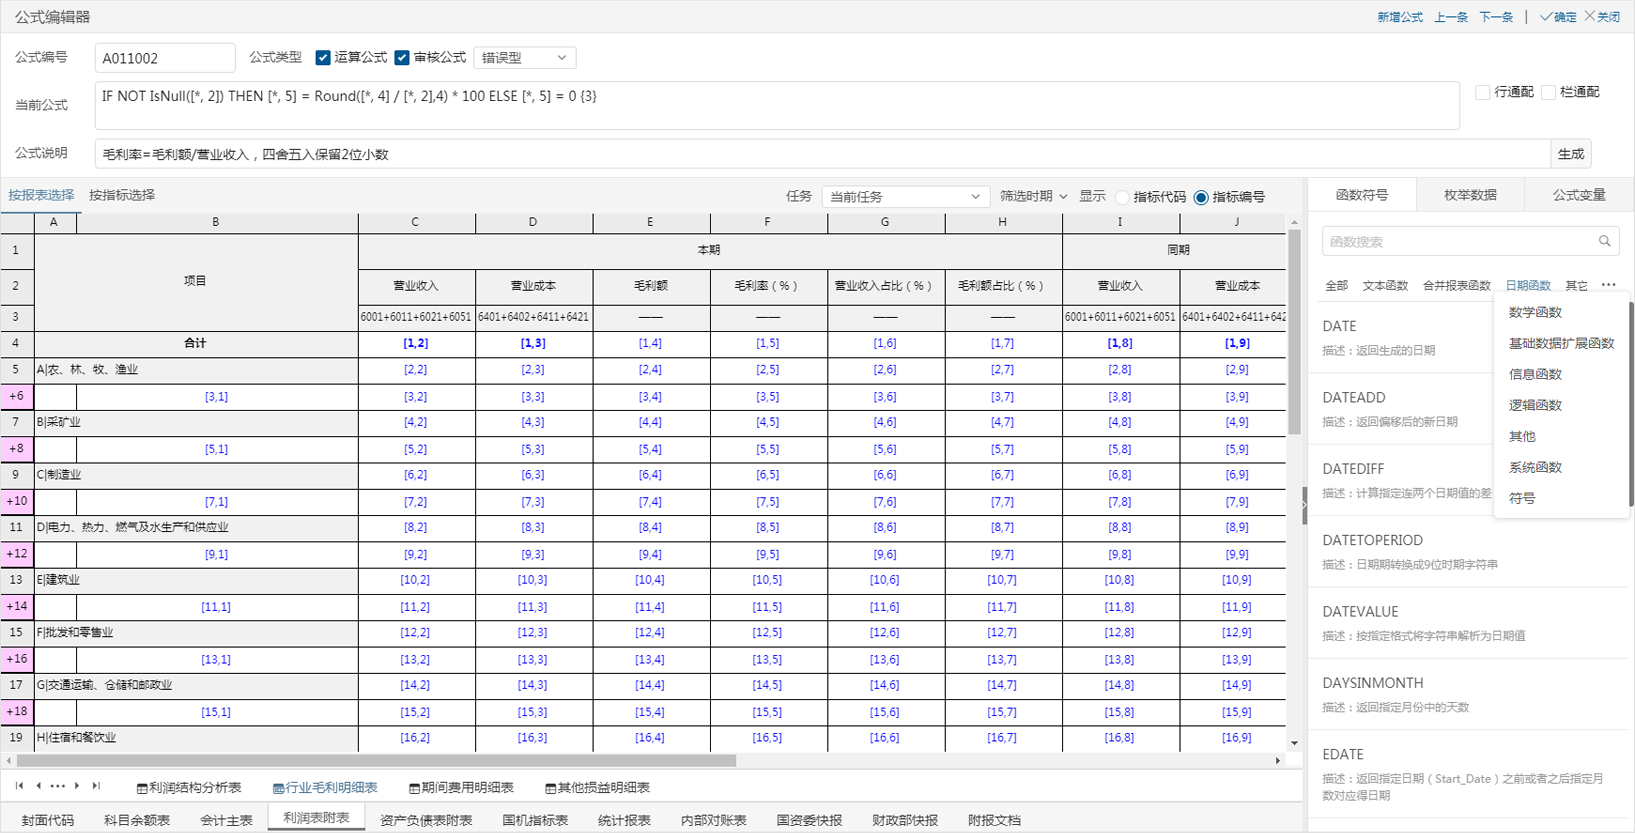
Task: Expand the 筛选时期 period filter
Action: point(1033,197)
